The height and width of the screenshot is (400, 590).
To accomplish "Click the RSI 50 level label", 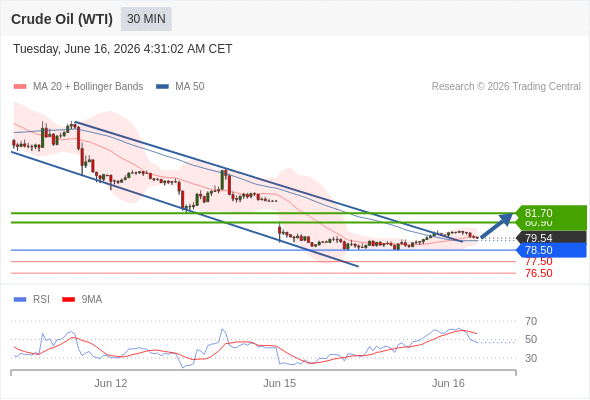I will (531, 339).
